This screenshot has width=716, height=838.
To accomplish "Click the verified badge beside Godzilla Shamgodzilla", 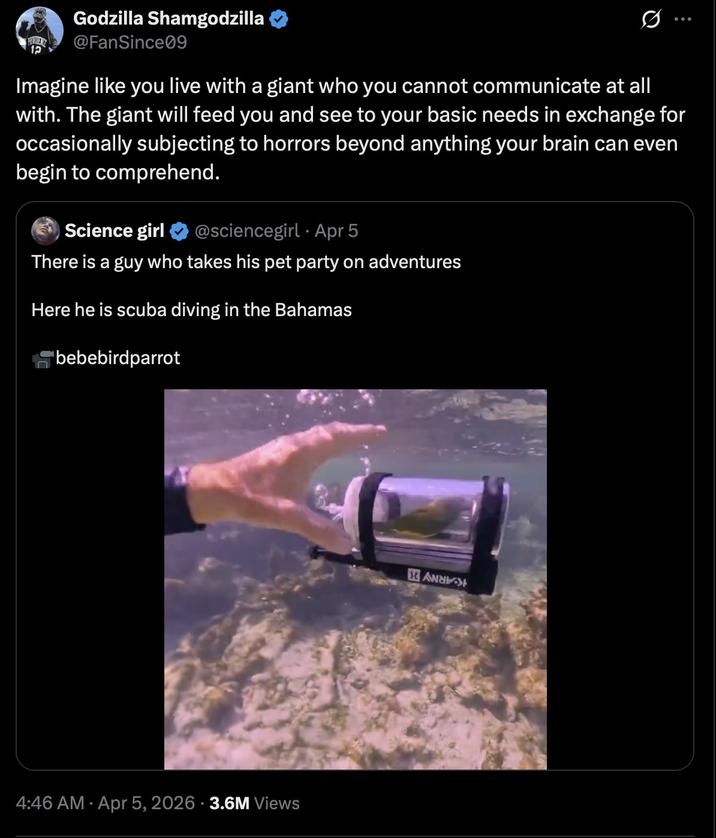I will tap(279, 18).
